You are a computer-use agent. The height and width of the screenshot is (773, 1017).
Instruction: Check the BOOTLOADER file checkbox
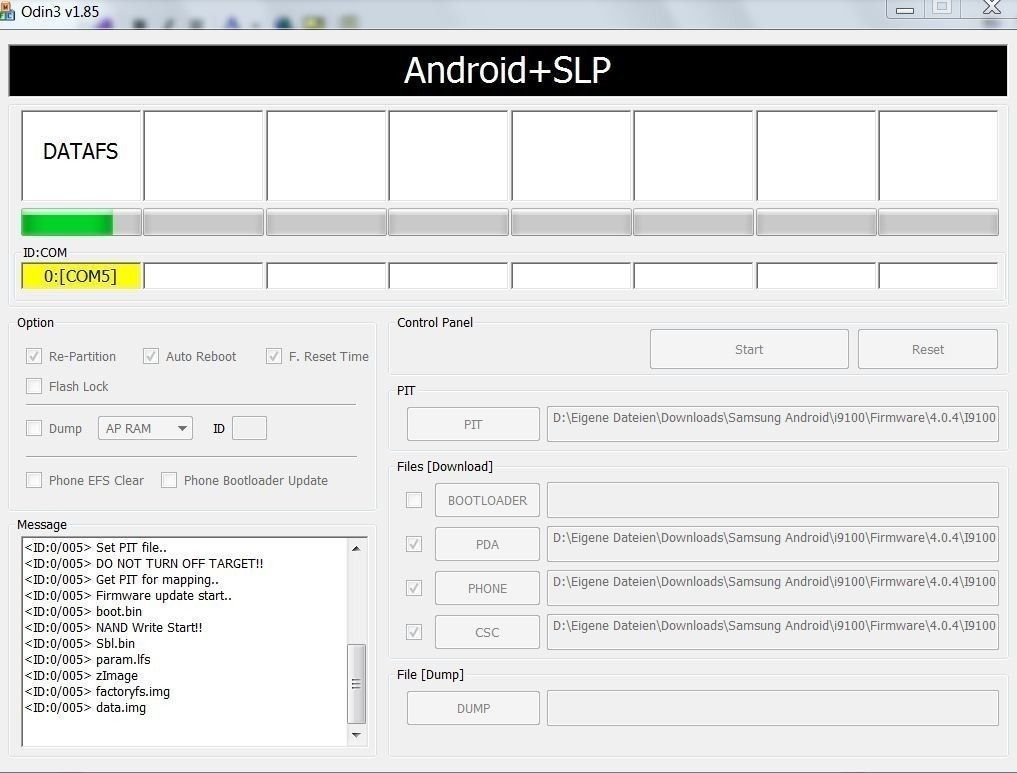(x=414, y=500)
